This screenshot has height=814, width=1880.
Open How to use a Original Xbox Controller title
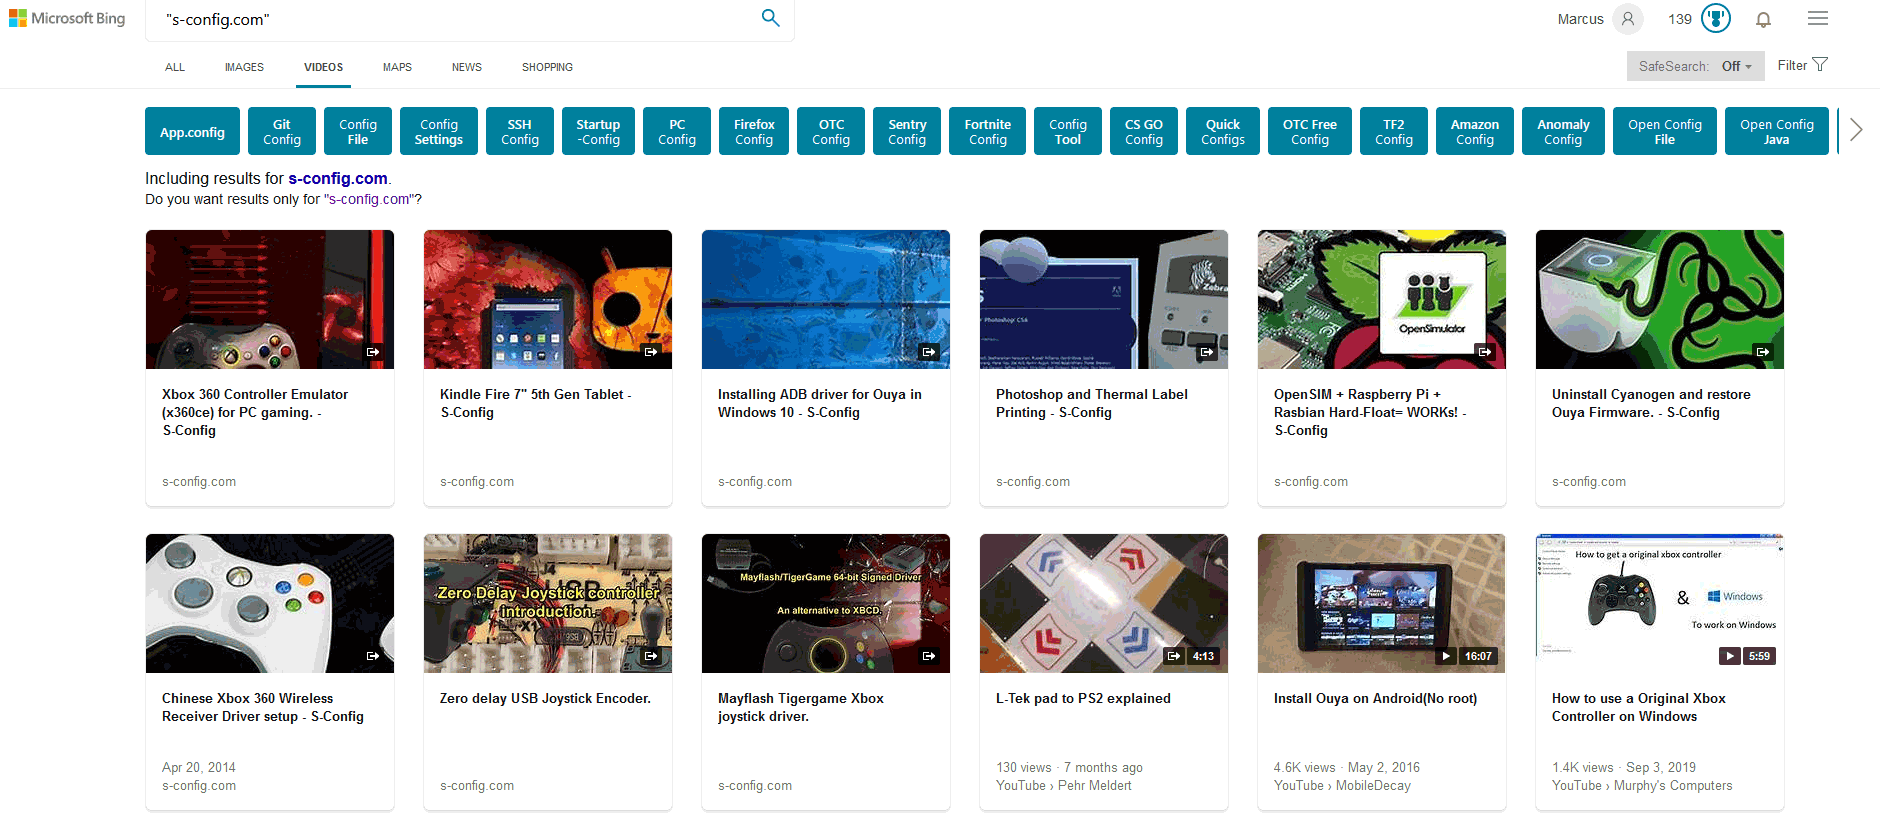pos(1639,707)
